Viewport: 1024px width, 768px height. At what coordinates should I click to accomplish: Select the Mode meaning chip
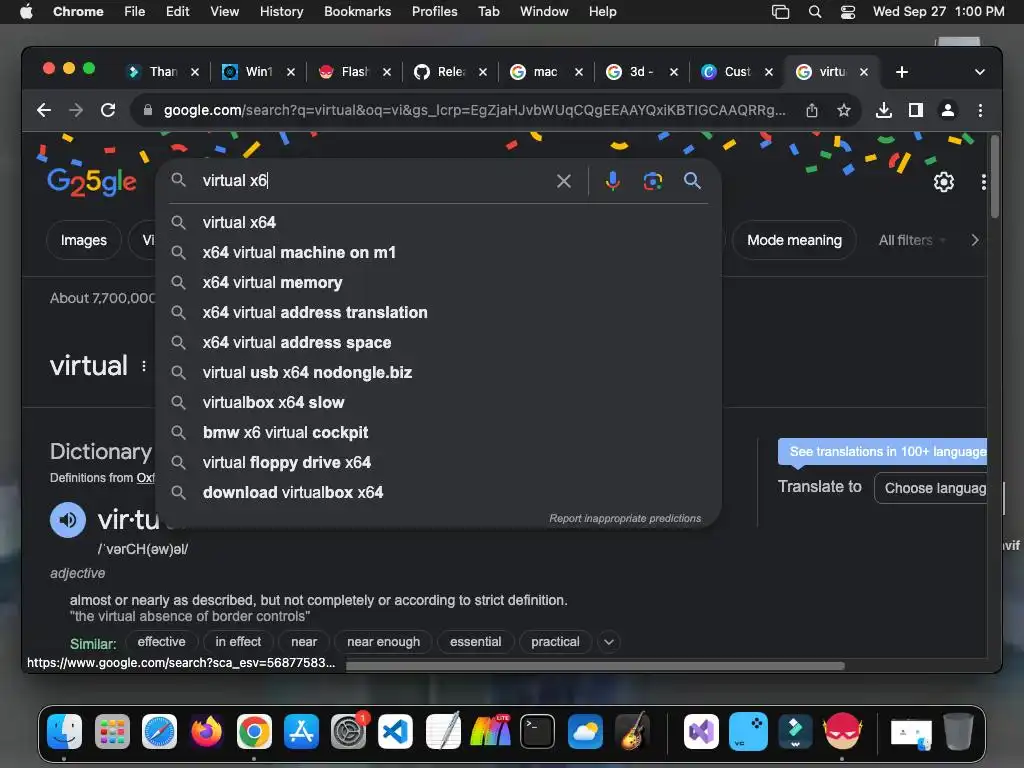794,240
